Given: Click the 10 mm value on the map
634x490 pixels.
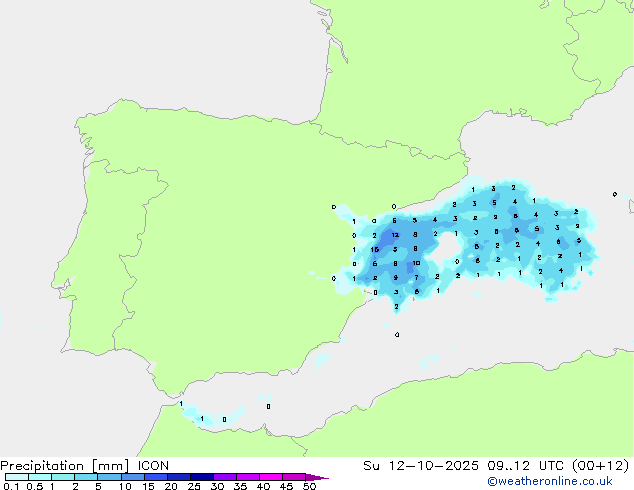Looking at the screenshot, I should 416,263.
